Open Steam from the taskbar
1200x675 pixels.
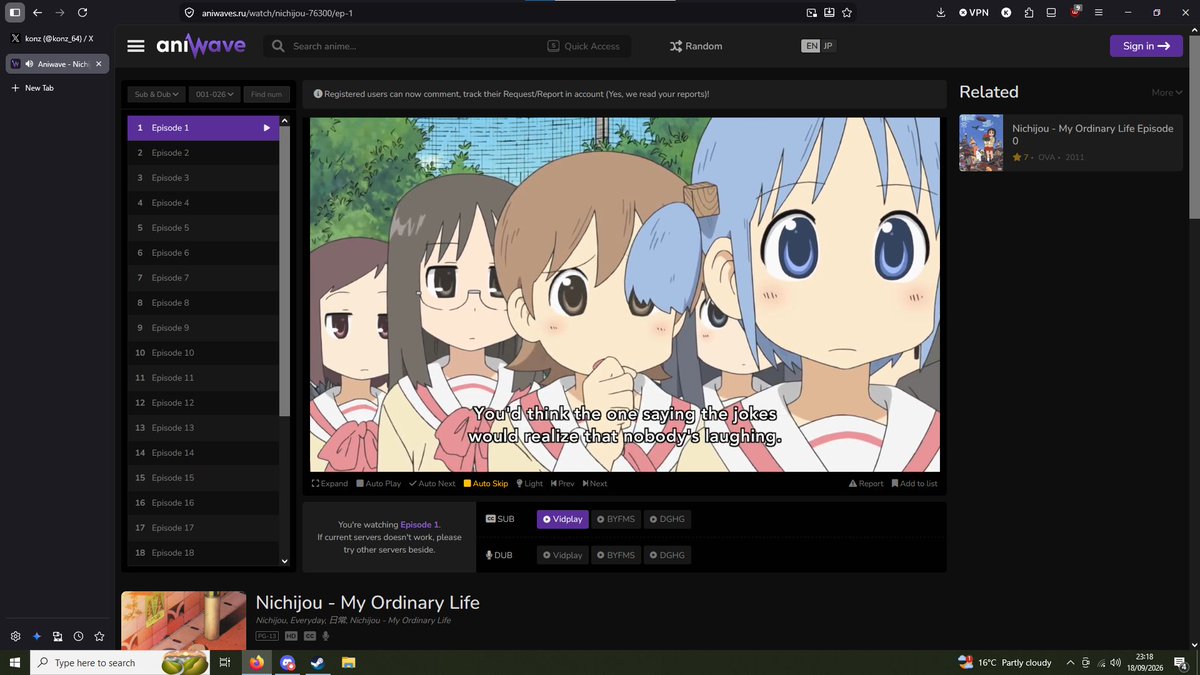(318, 662)
